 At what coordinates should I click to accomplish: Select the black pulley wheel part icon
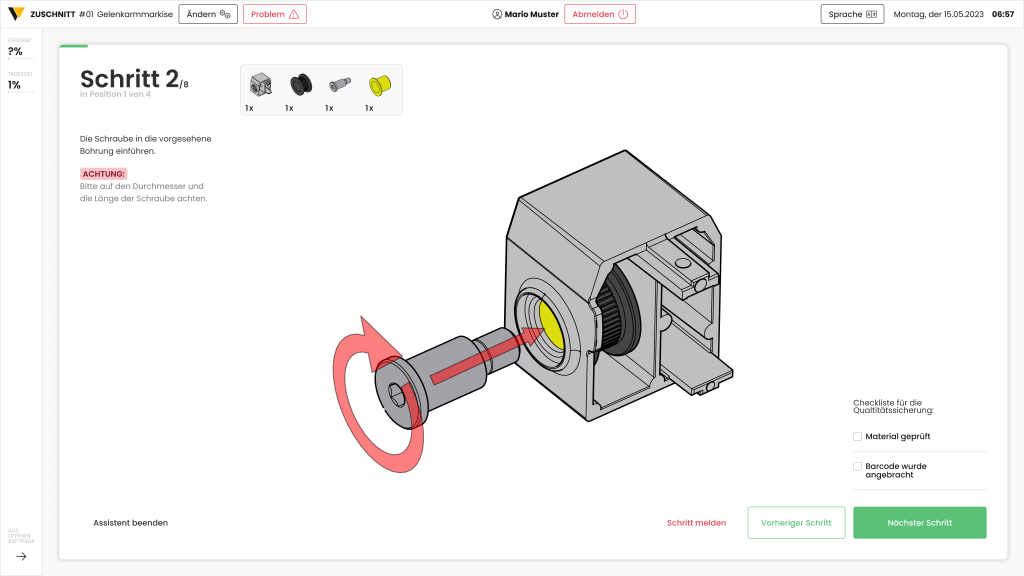click(300, 84)
